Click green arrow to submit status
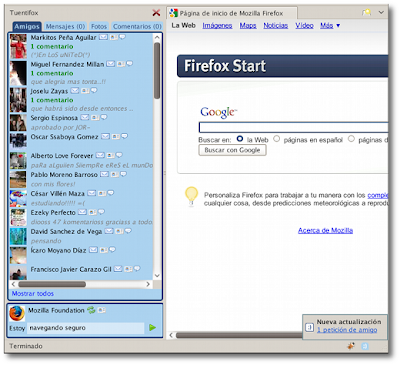 pyautogui.click(x=152, y=328)
